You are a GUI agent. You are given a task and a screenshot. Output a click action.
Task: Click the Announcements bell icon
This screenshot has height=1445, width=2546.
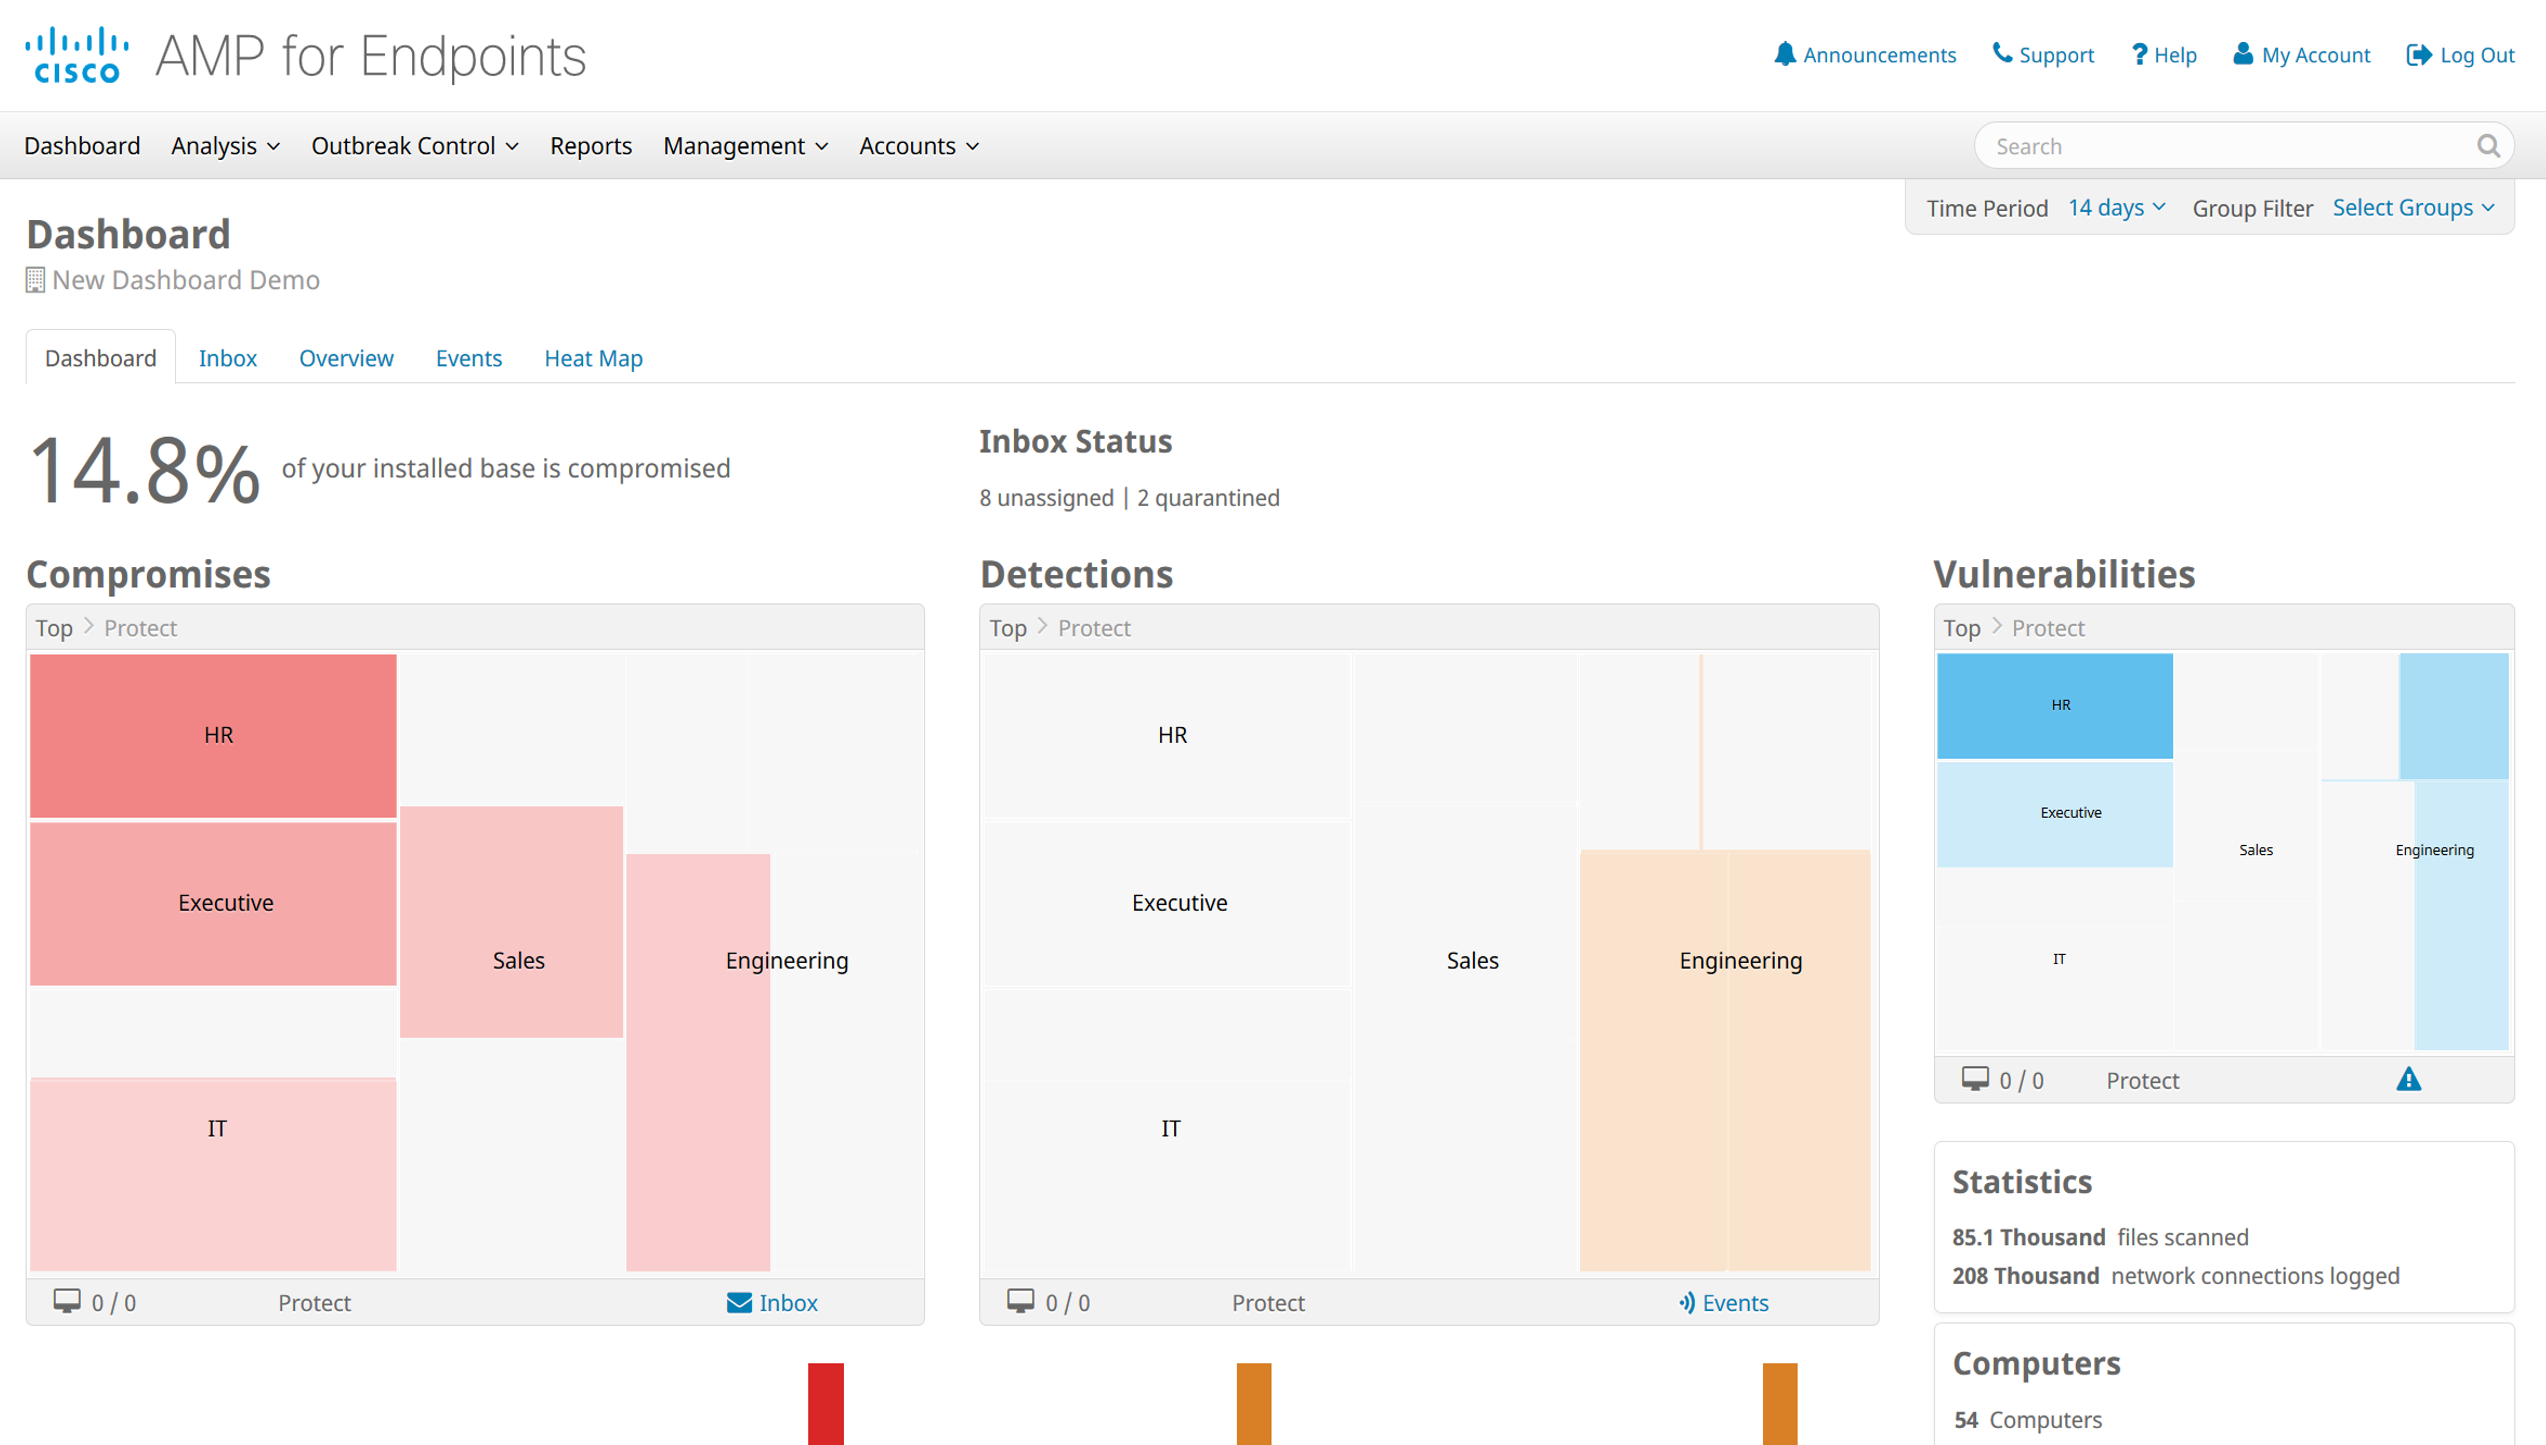pos(1784,54)
